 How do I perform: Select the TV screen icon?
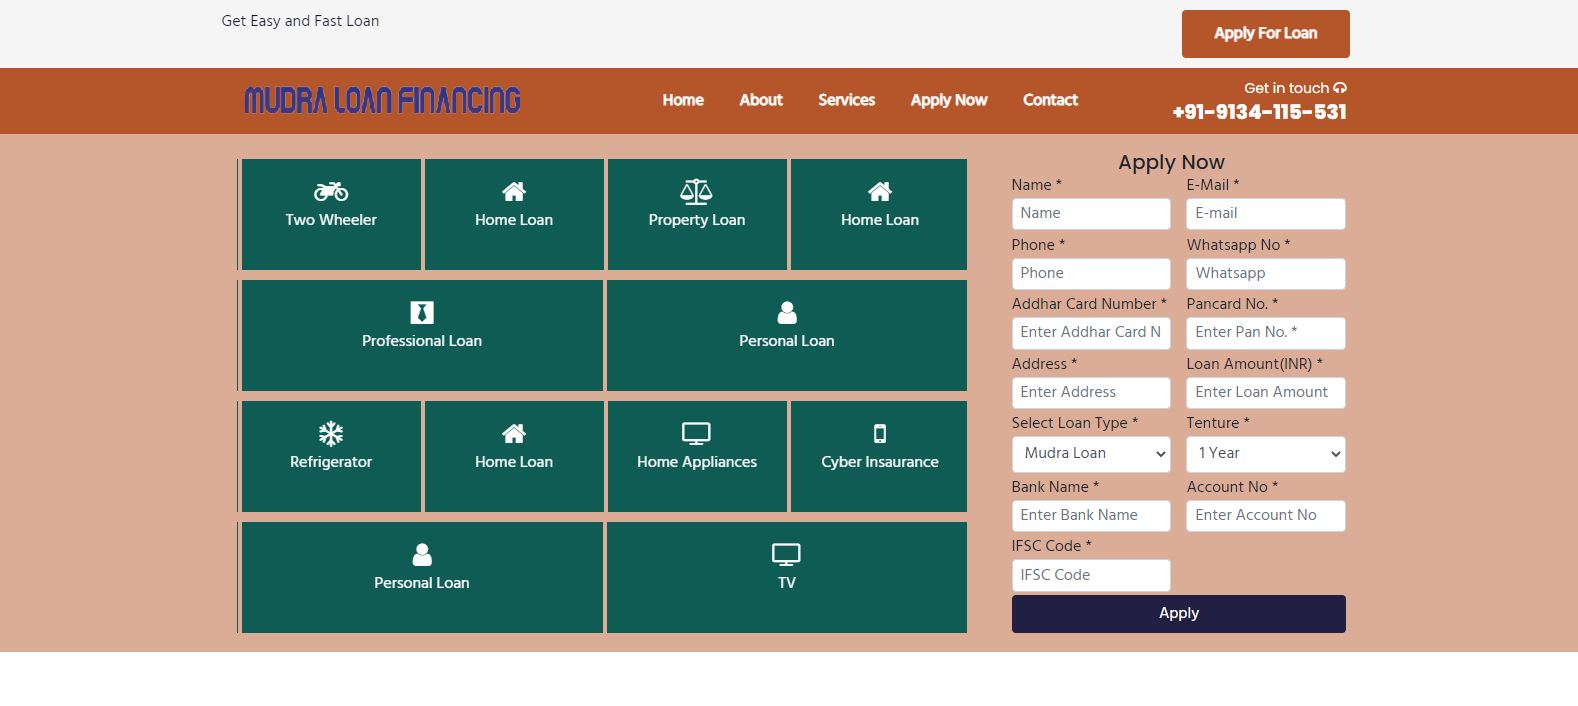[x=786, y=554]
